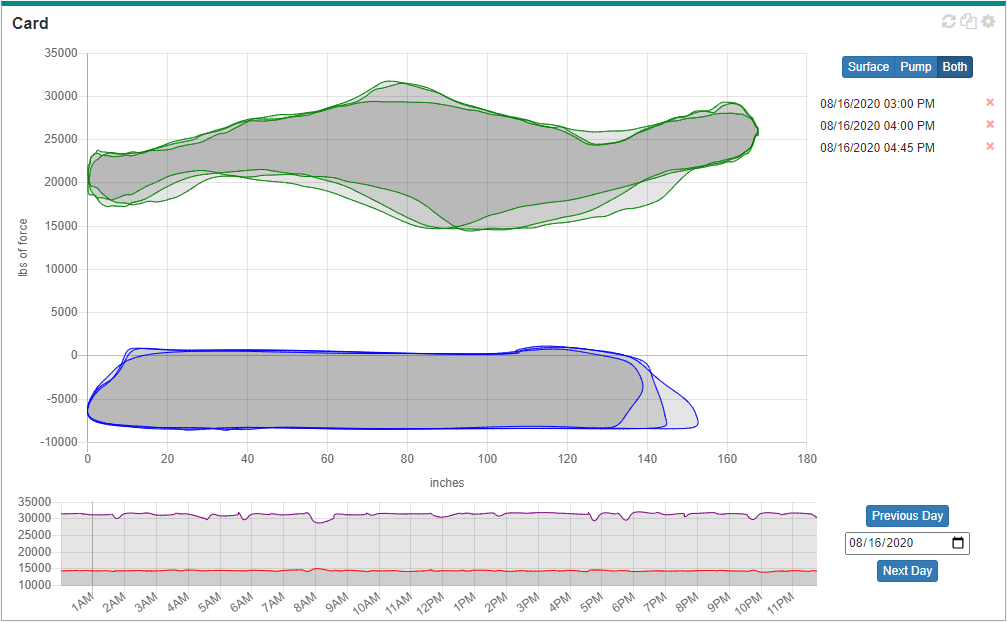Click the refresh icon in Card header
Screen dimensions: 1007x622
949,22
